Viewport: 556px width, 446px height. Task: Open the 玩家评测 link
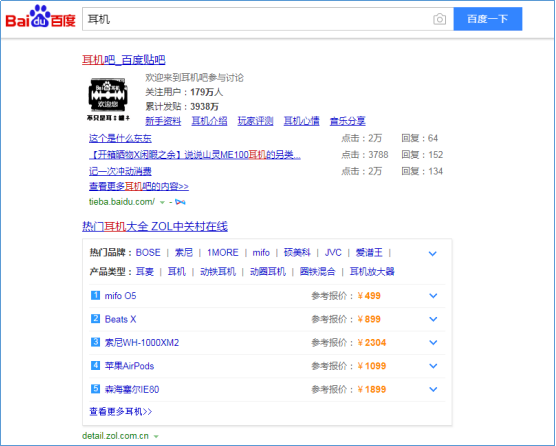pos(255,121)
